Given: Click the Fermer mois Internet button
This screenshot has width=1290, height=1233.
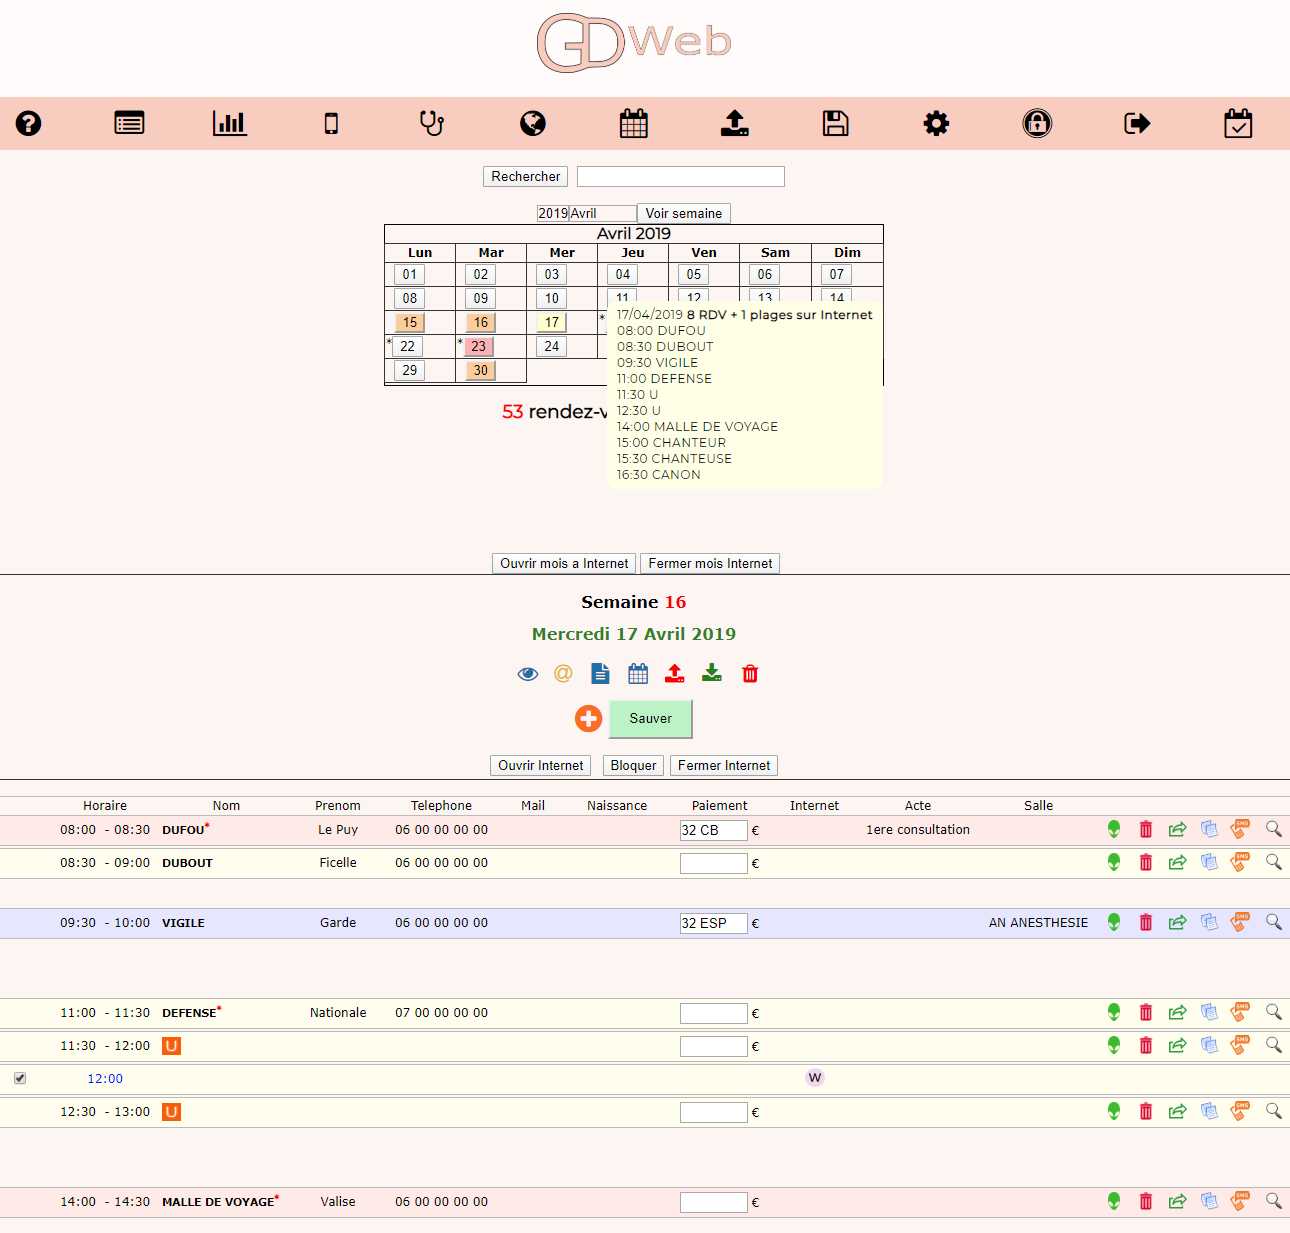Looking at the screenshot, I should point(710,563).
